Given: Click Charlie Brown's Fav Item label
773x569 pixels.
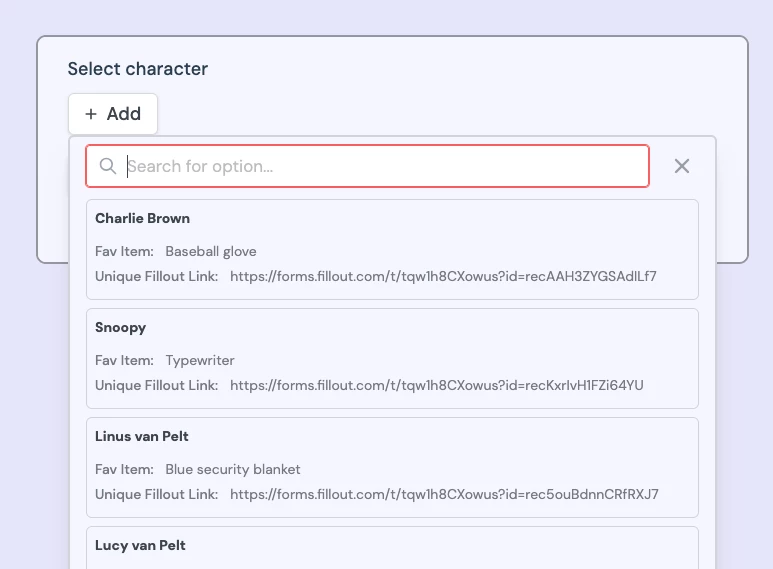Looking at the screenshot, I should click(x=124, y=251).
